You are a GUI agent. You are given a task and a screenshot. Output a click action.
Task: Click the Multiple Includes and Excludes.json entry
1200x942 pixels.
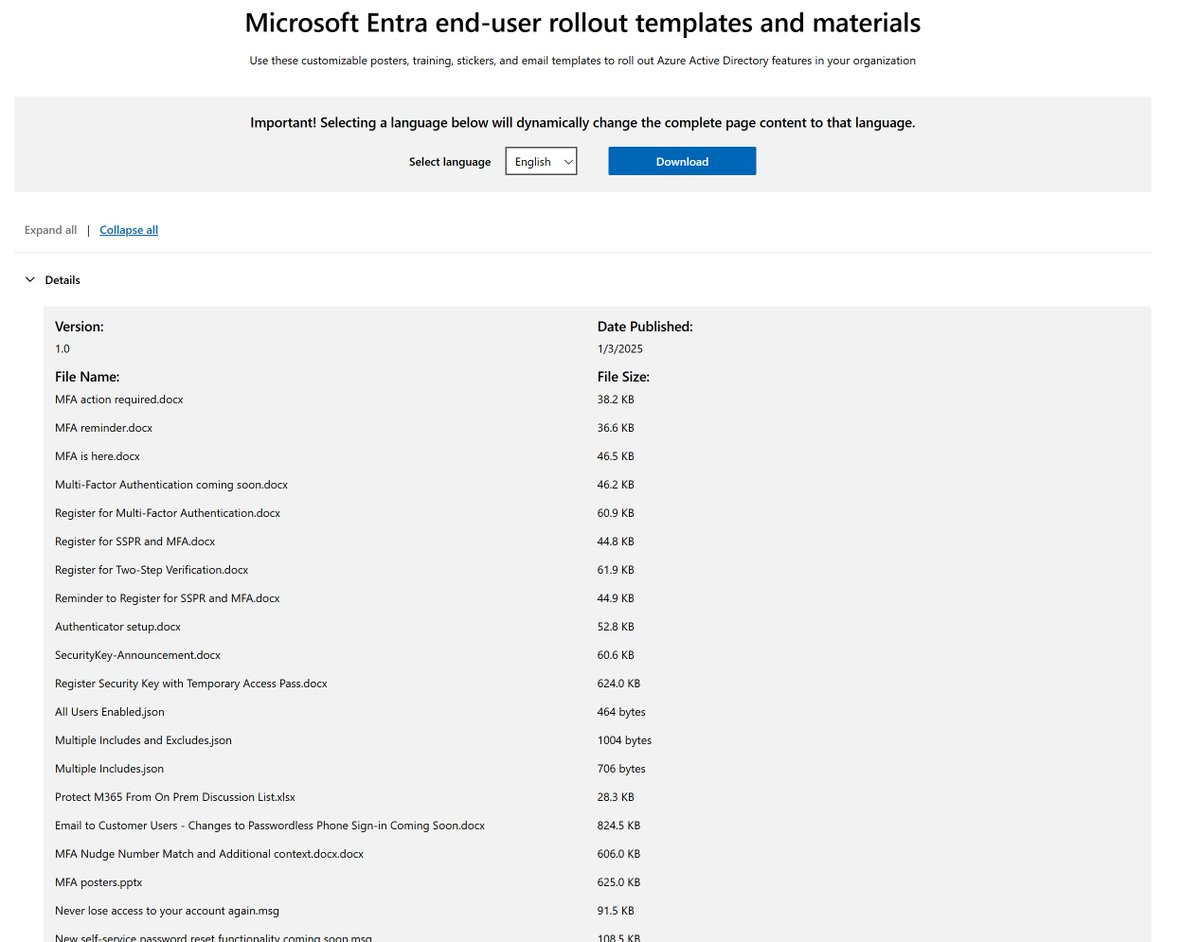143,740
